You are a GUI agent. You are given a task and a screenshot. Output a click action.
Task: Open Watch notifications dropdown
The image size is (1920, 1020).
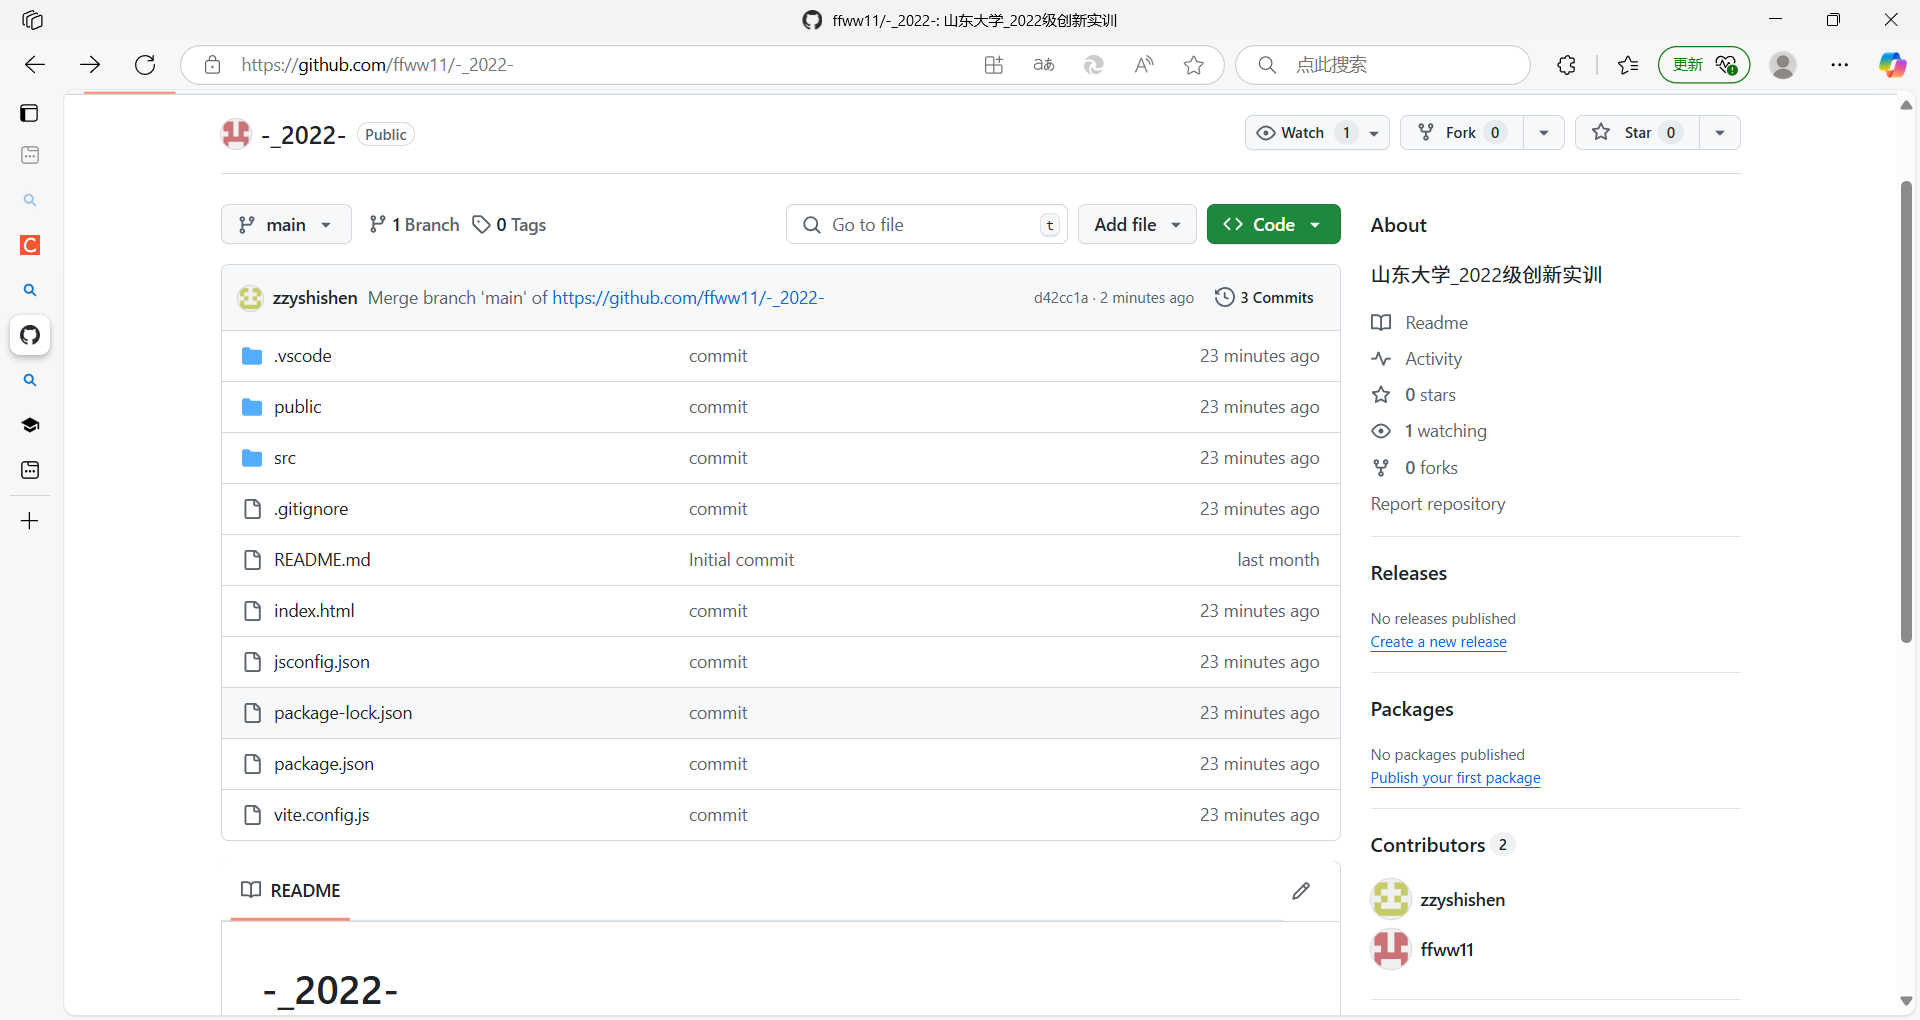tap(1317, 132)
